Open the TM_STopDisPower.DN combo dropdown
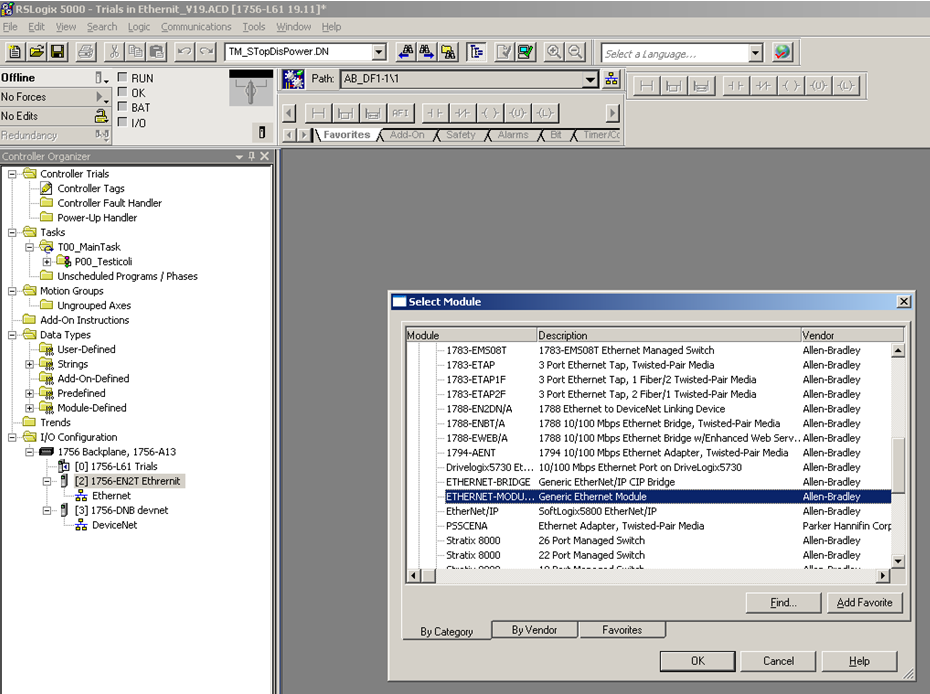930x694 pixels. [x=379, y=52]
